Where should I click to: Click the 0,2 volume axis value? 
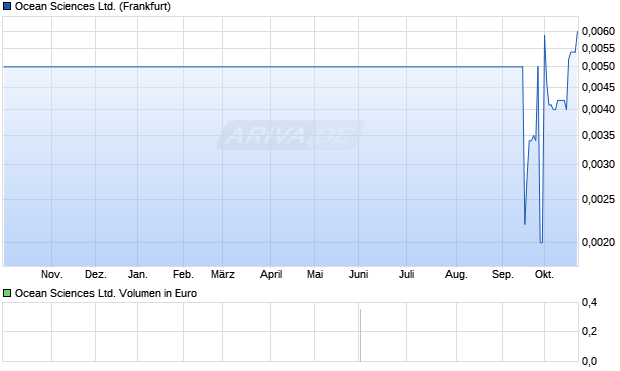[x=589, y=331]
